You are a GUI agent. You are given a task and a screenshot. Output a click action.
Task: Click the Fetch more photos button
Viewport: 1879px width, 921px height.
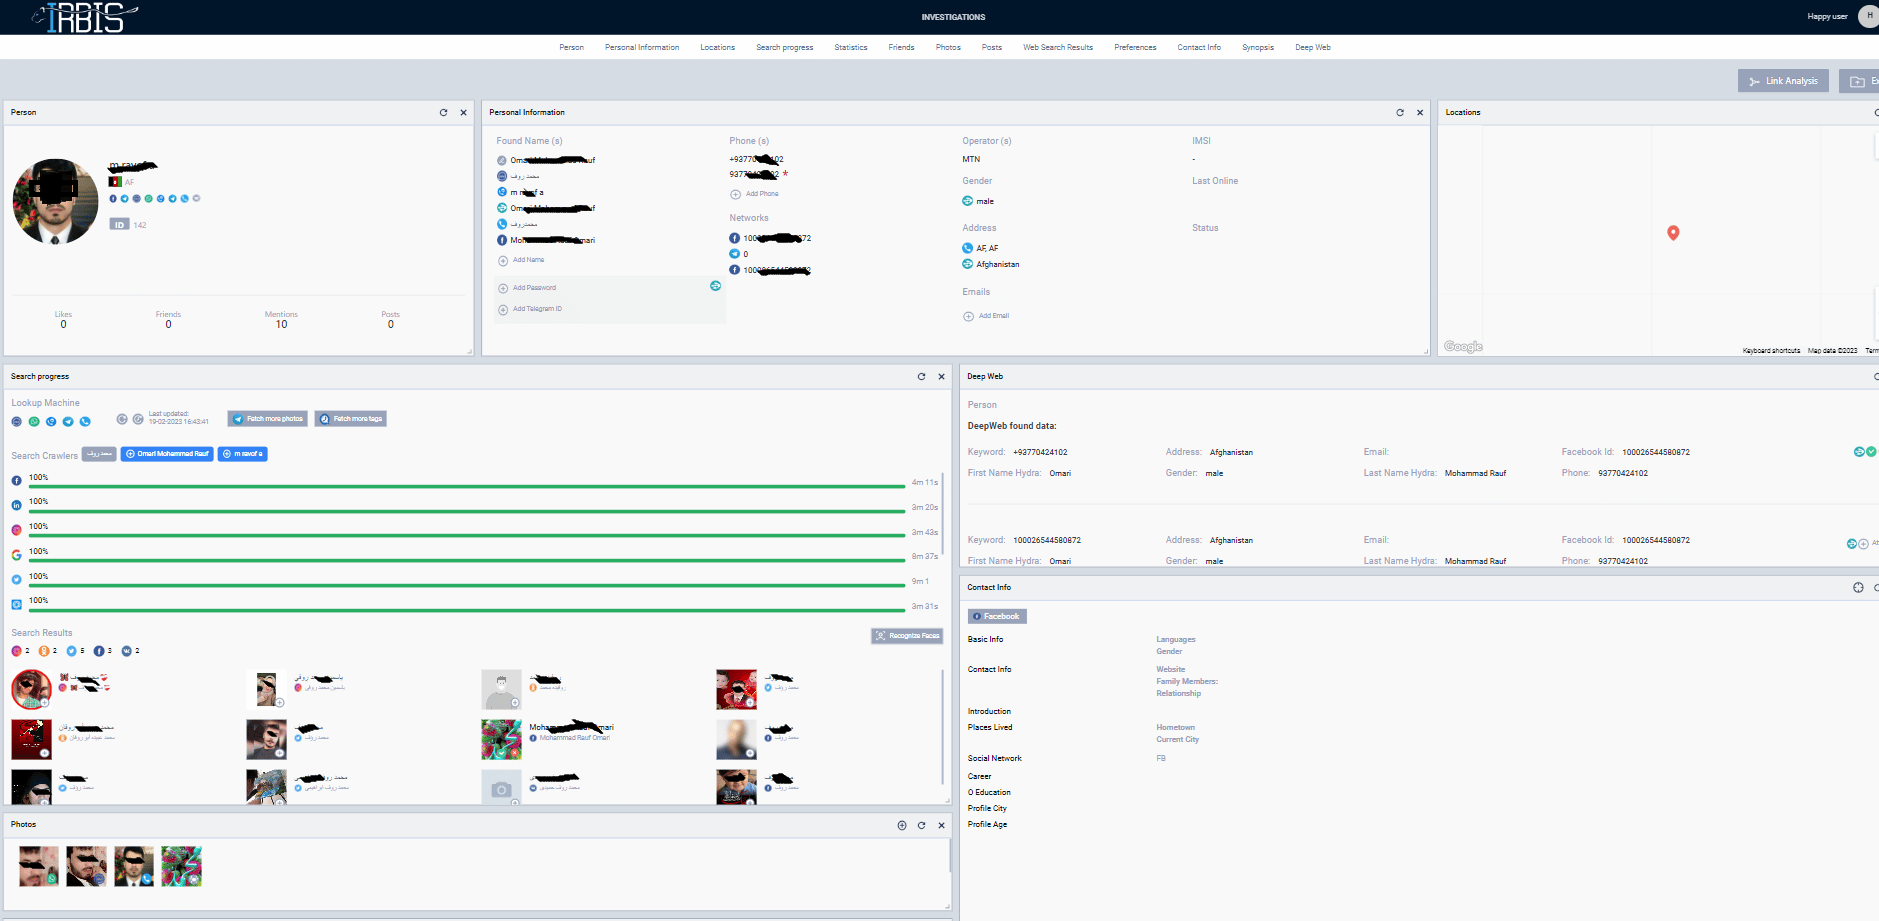point(267,419)
